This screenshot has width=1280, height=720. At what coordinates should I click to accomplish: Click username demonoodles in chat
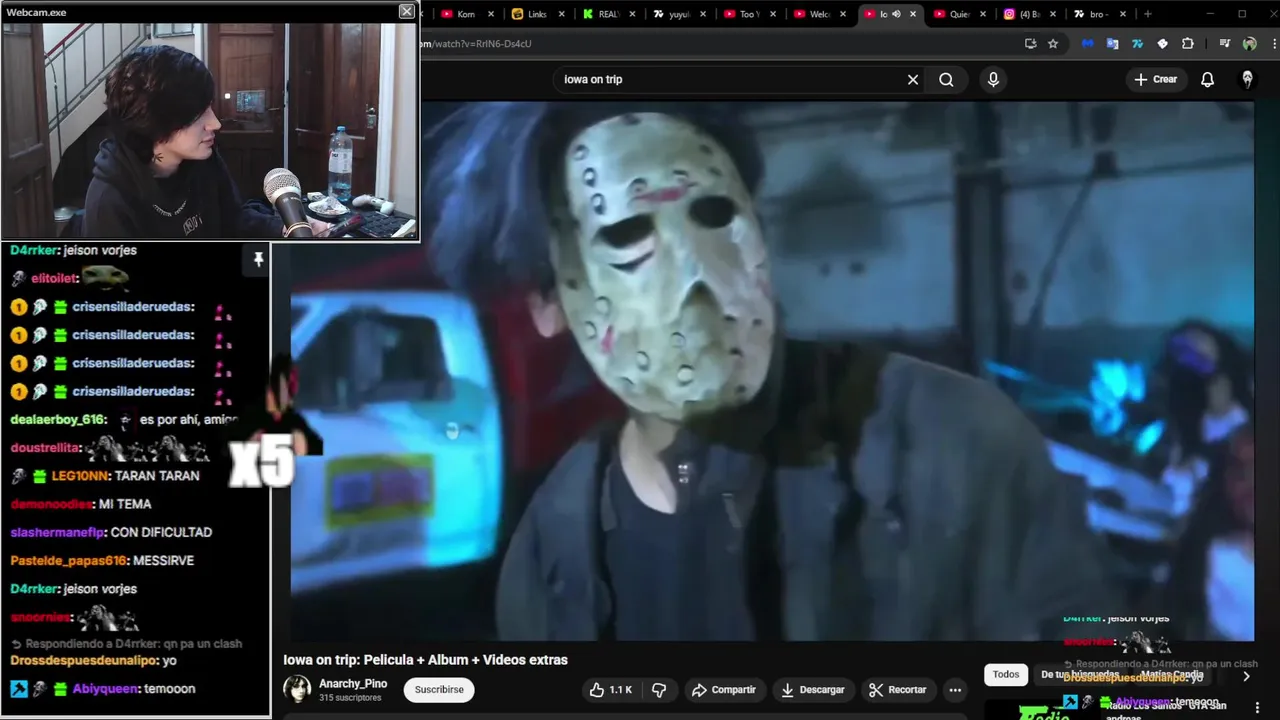coord(51,505)
